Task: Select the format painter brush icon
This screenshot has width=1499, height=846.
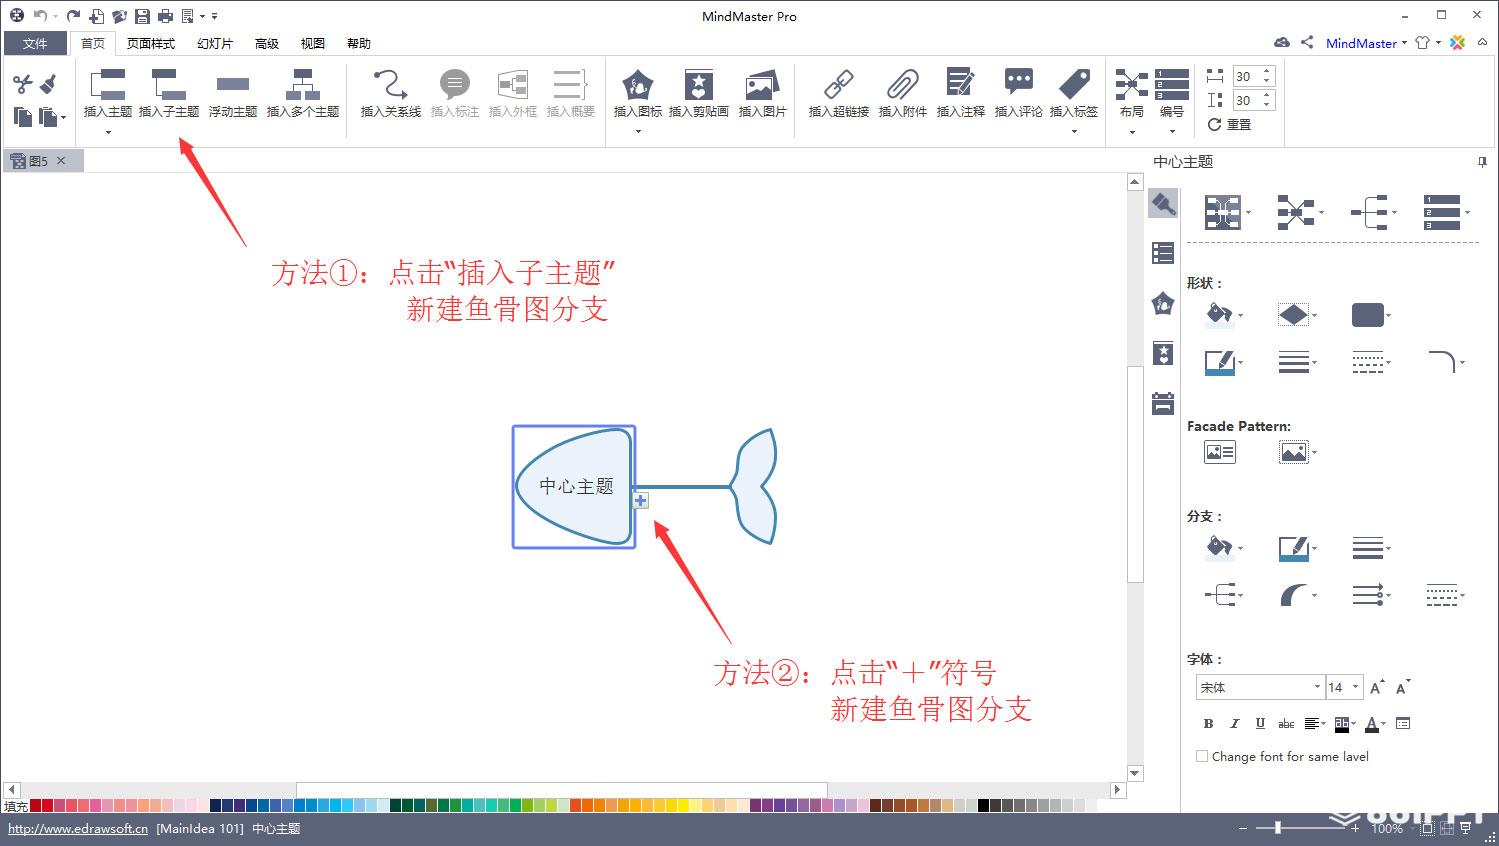Action: click(47, 85)
